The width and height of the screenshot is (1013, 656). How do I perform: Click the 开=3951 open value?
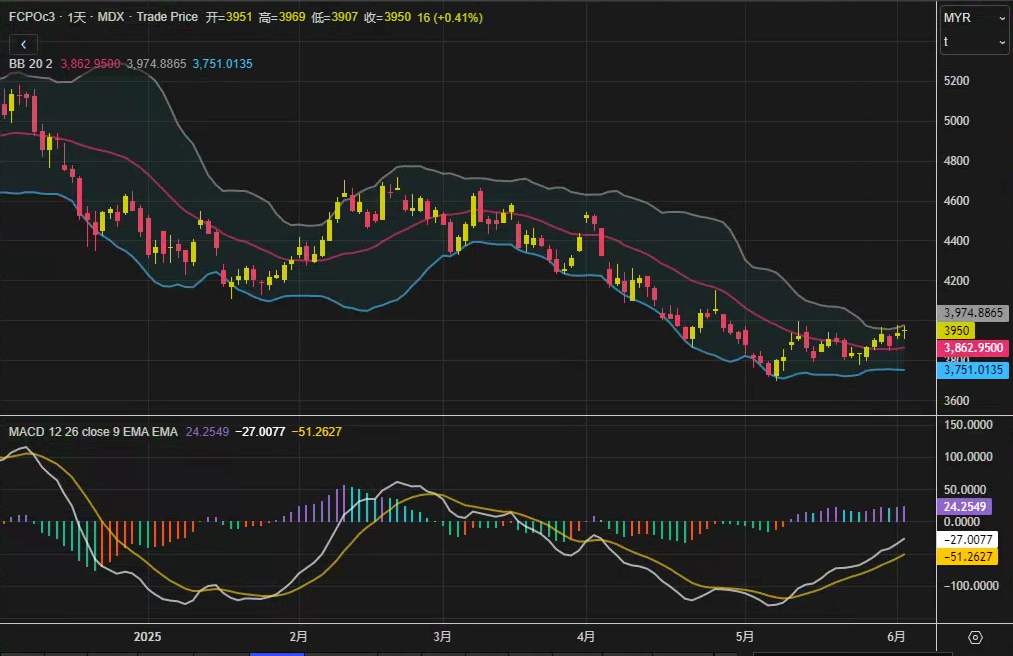click(x=229, y=17)
